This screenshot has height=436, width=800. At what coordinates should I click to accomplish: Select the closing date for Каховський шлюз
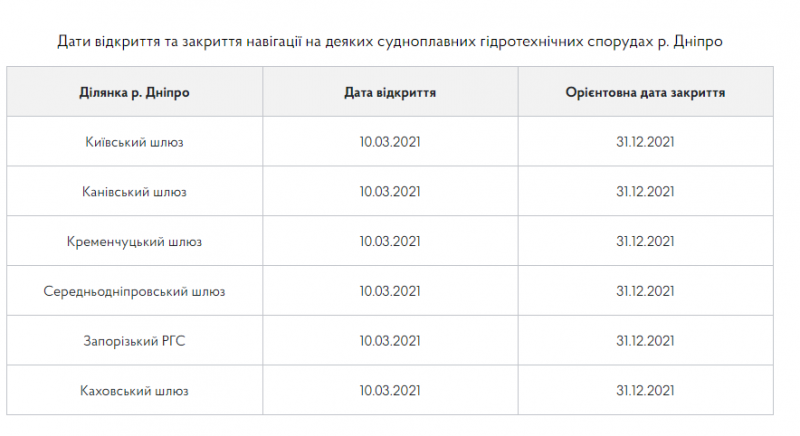645,391
